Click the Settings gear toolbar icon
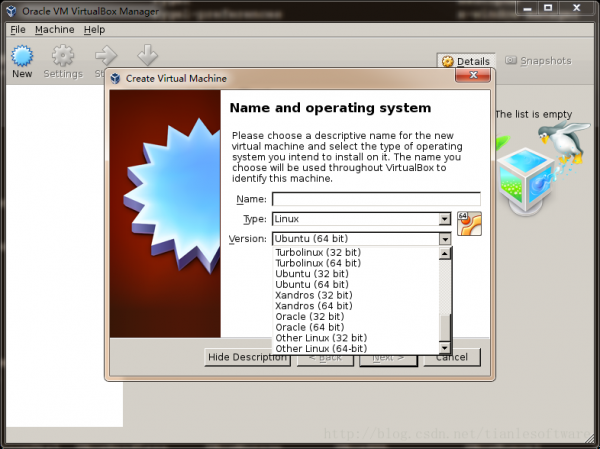Screen dimensions: 600x449 click(x=63, y=56)
